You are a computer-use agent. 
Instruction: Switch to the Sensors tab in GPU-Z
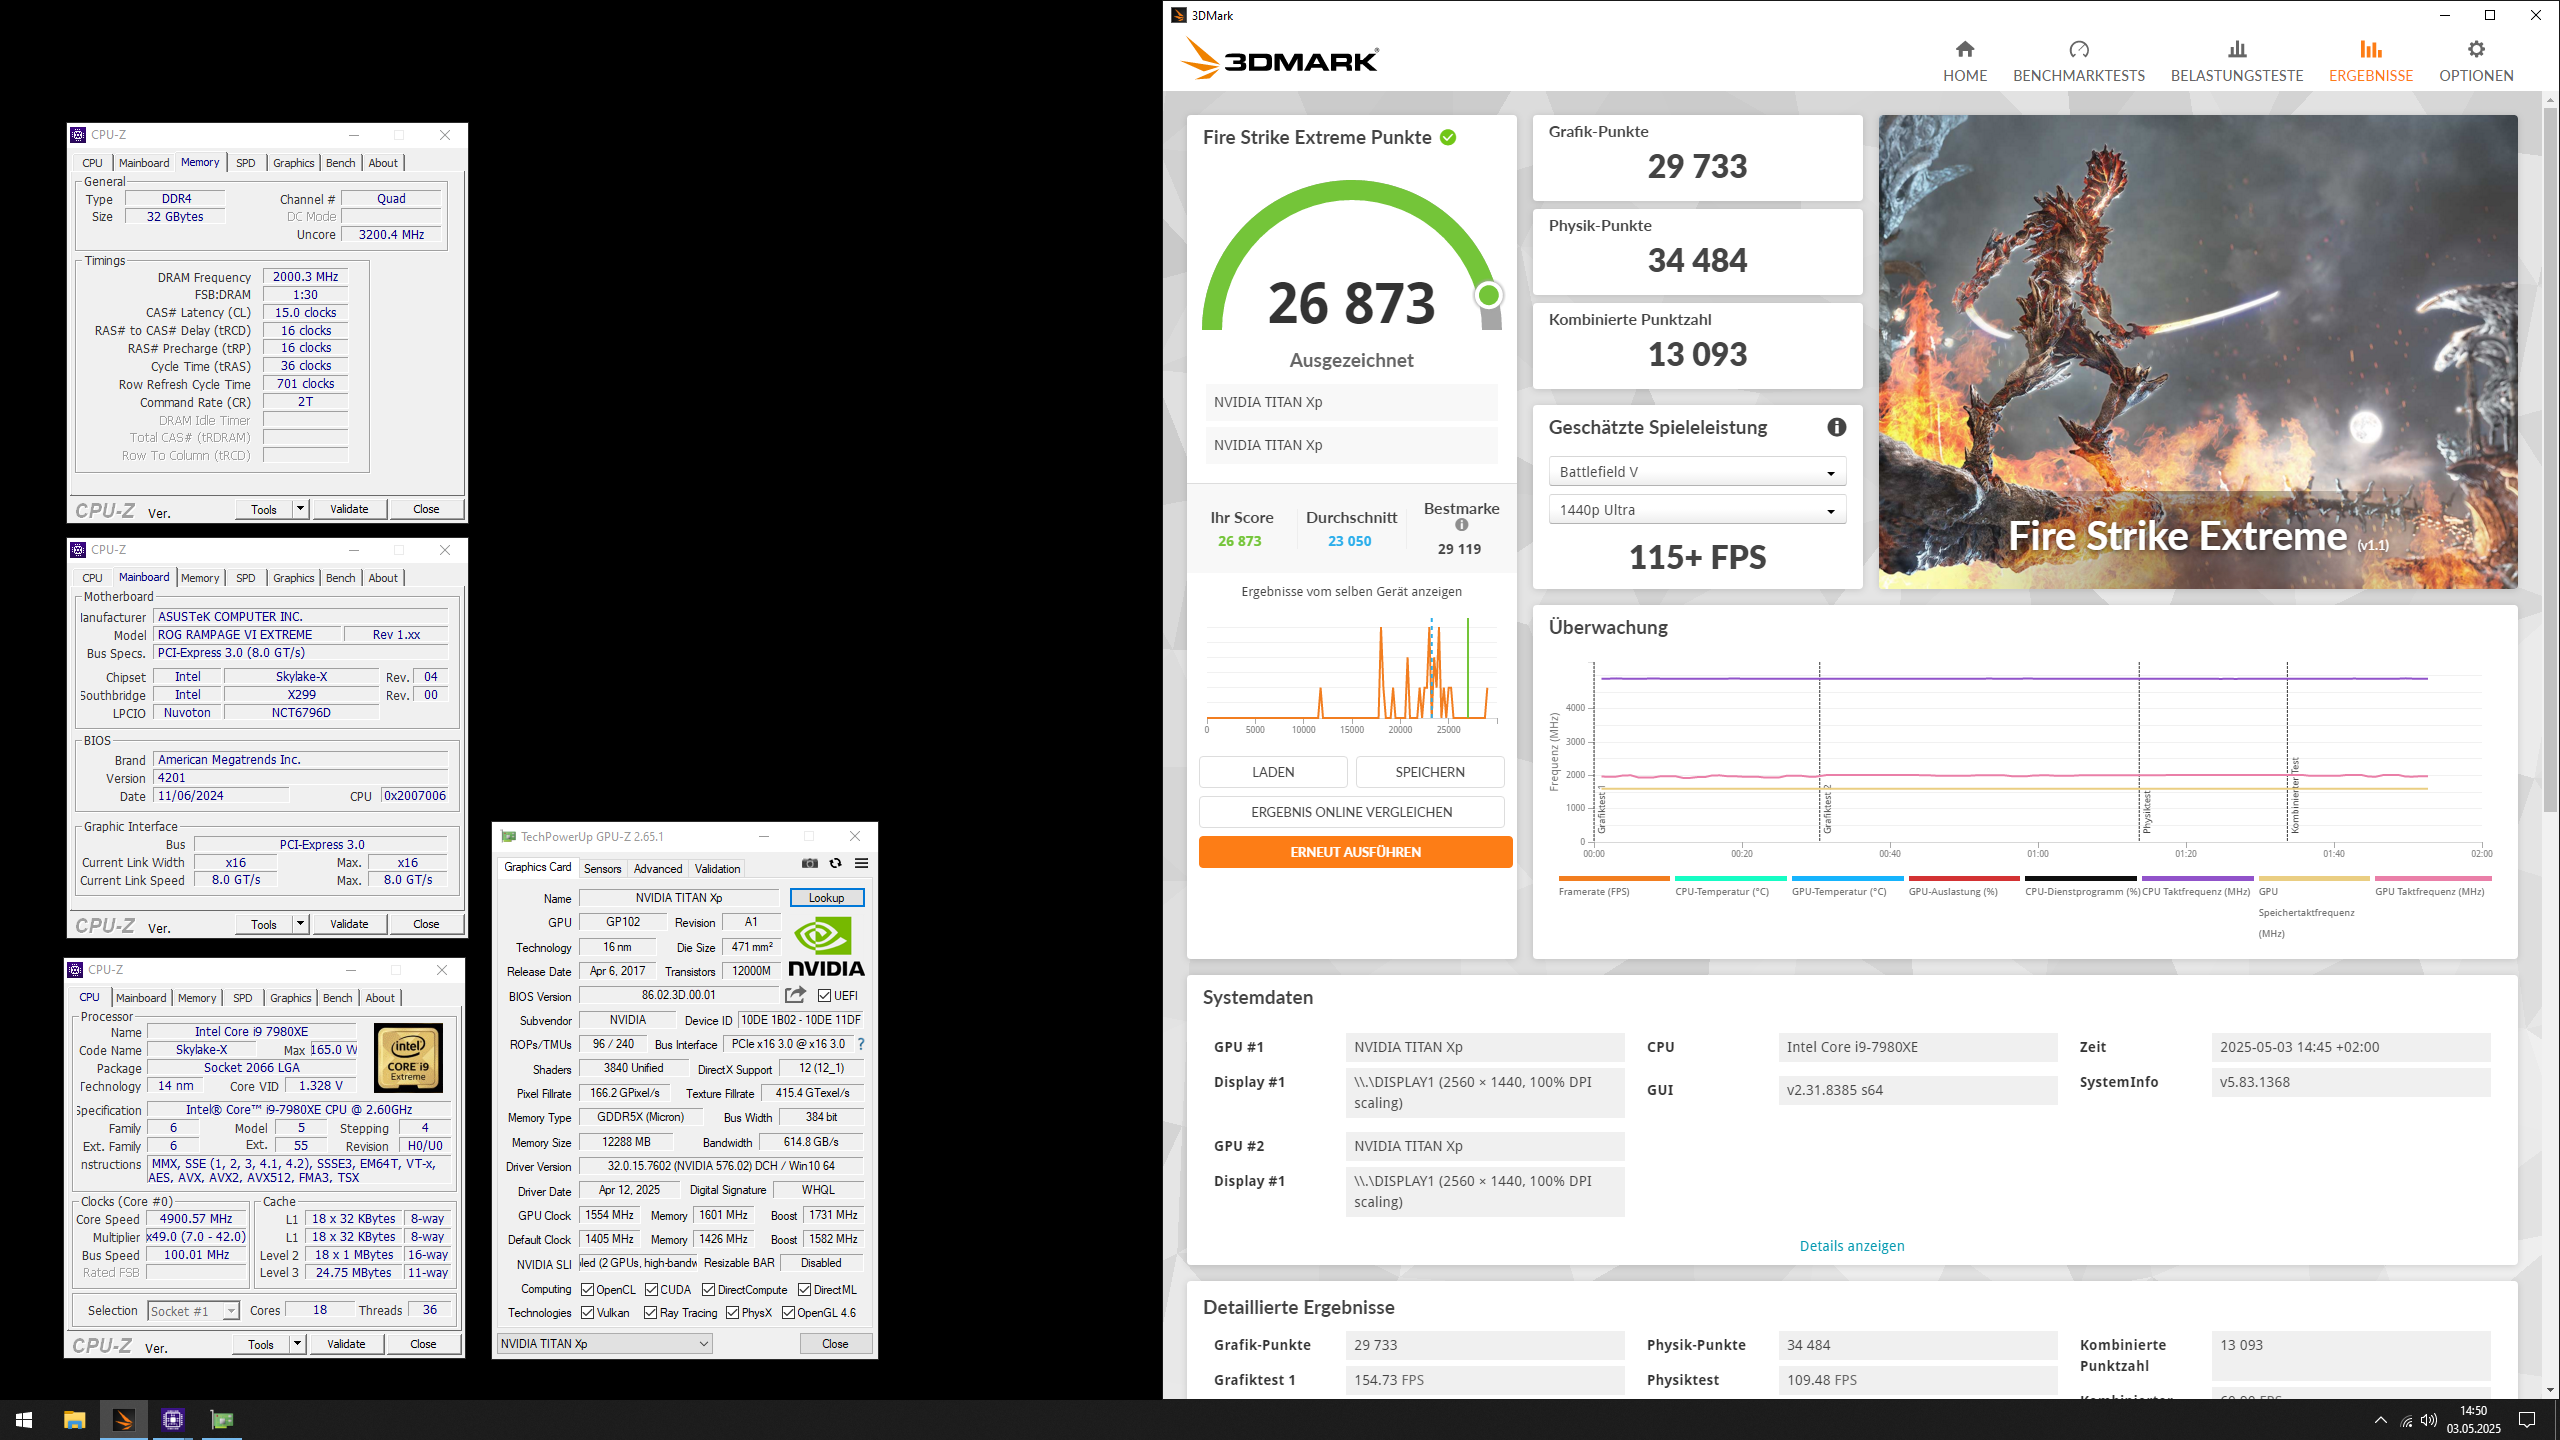tap(602, 869)
